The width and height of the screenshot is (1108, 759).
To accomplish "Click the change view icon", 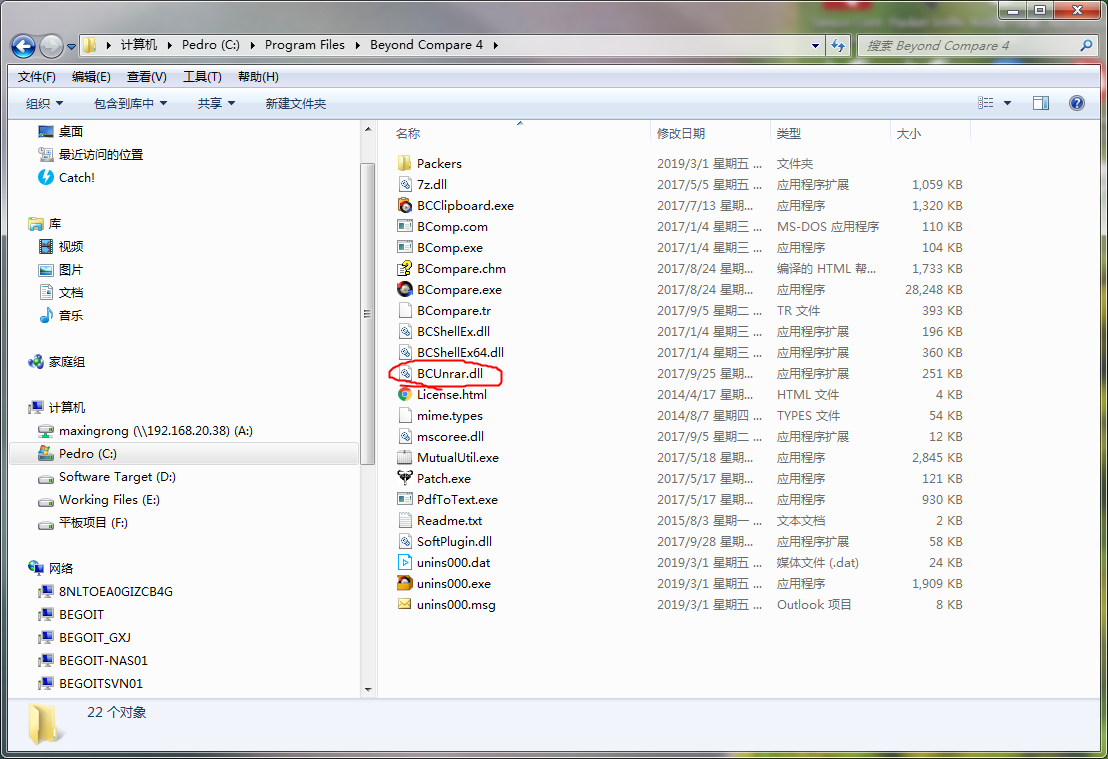I will point(986,103).
